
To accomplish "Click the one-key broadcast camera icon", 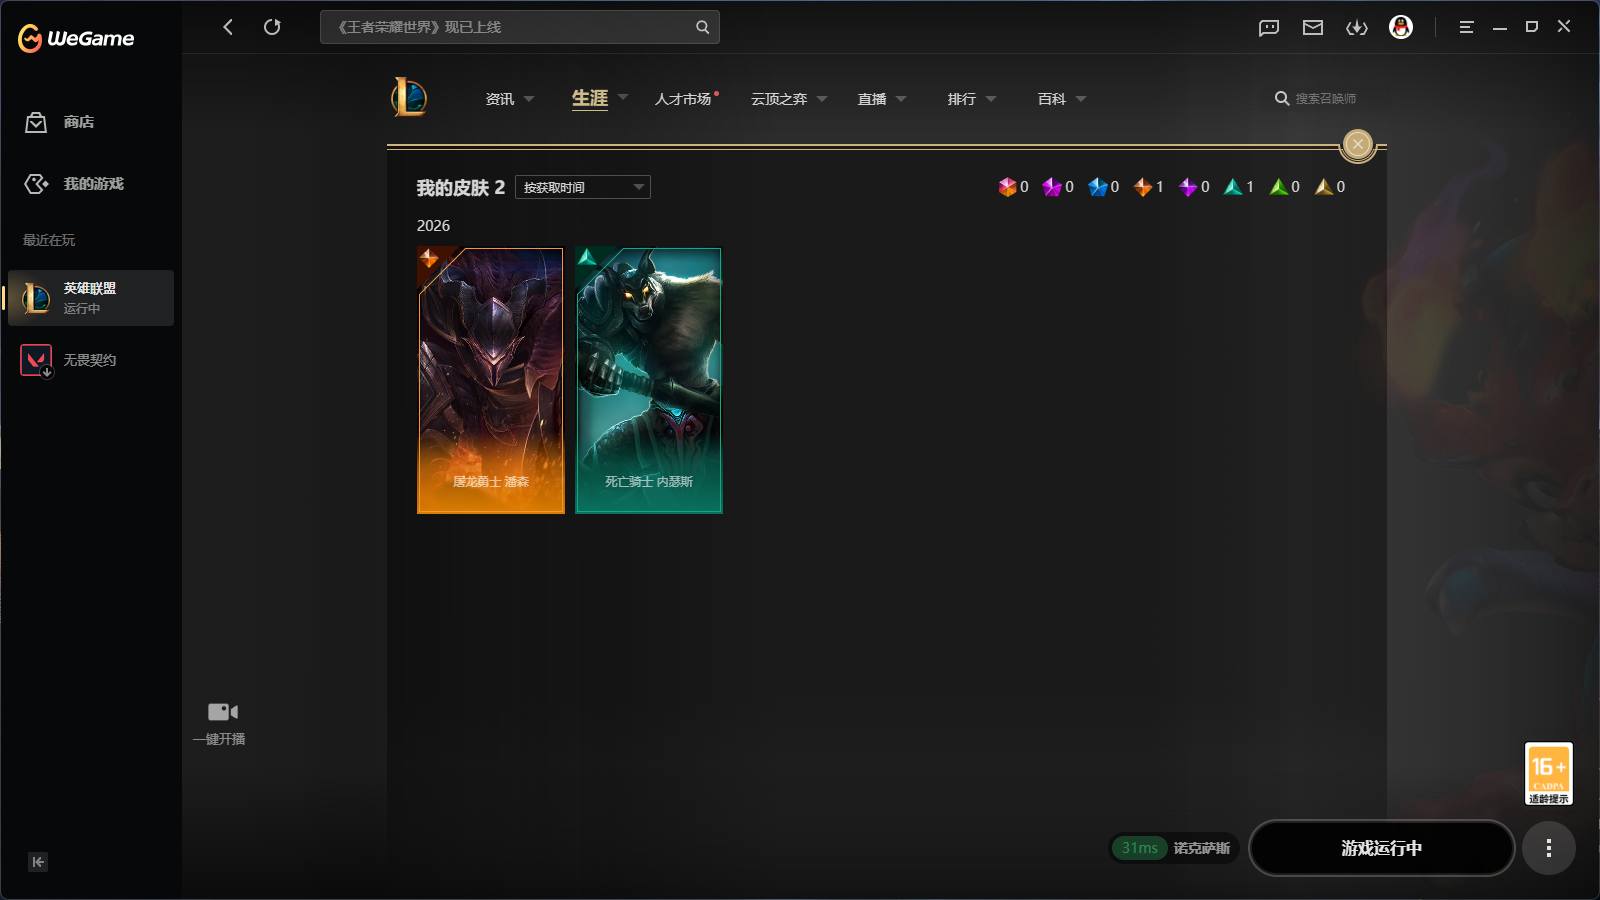I will coord(222,712).
